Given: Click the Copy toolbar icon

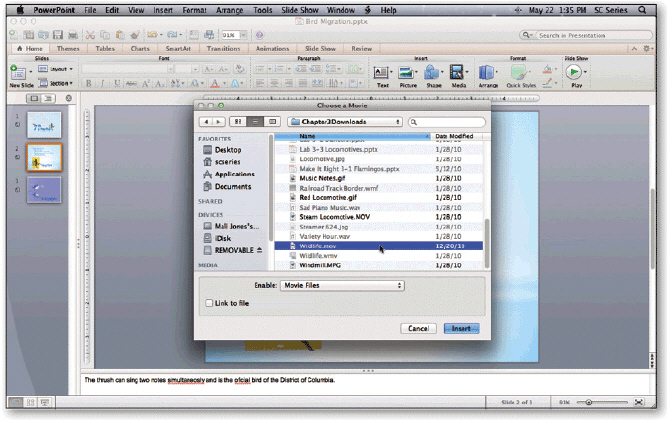Looking at the screenshot, I should point(105,35).
